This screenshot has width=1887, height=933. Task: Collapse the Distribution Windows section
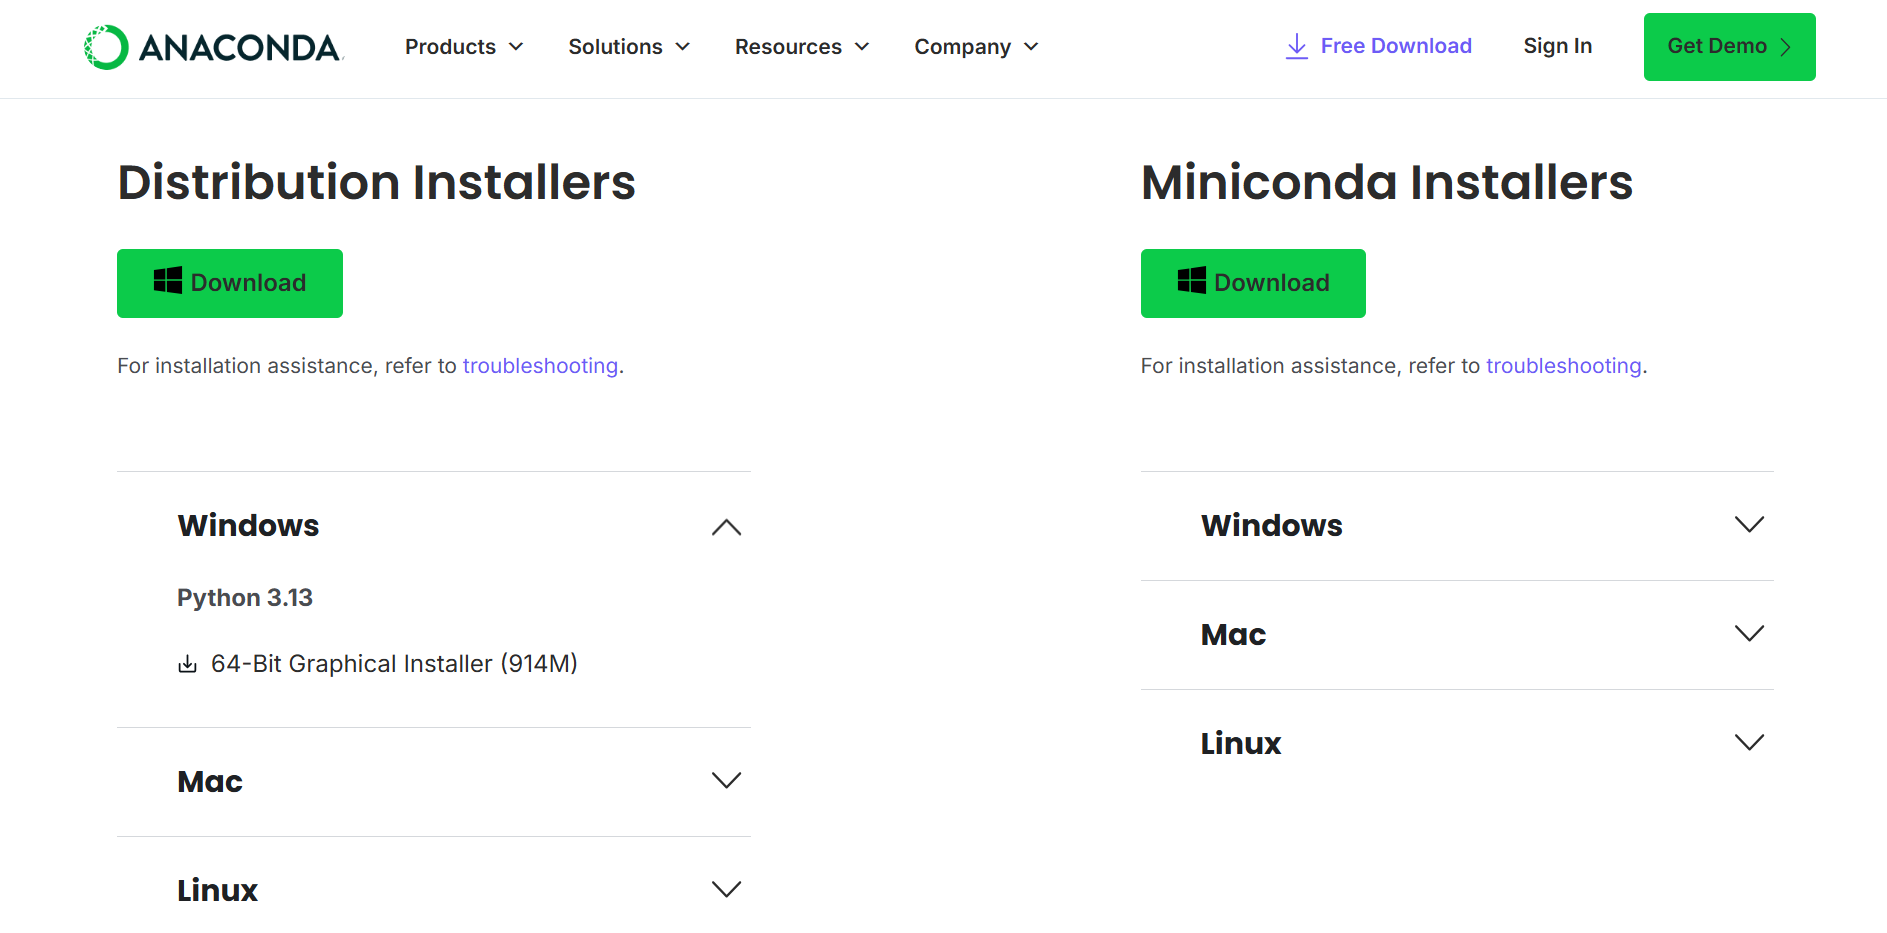click(x=434, y=526)
